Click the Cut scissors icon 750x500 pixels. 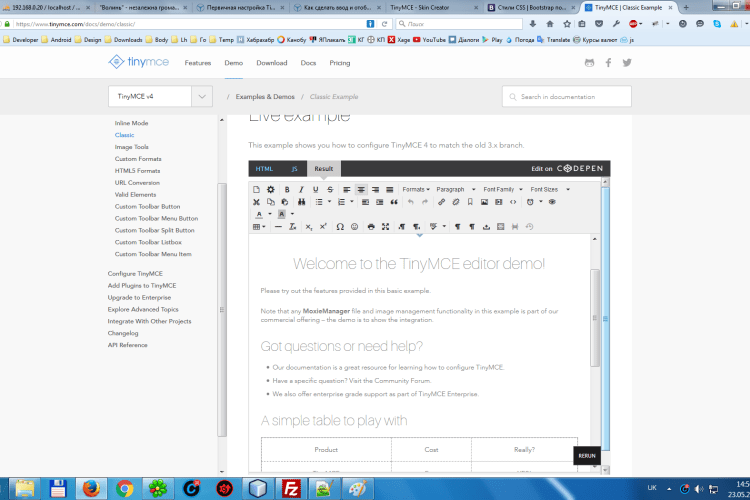[x=256, y=202]
